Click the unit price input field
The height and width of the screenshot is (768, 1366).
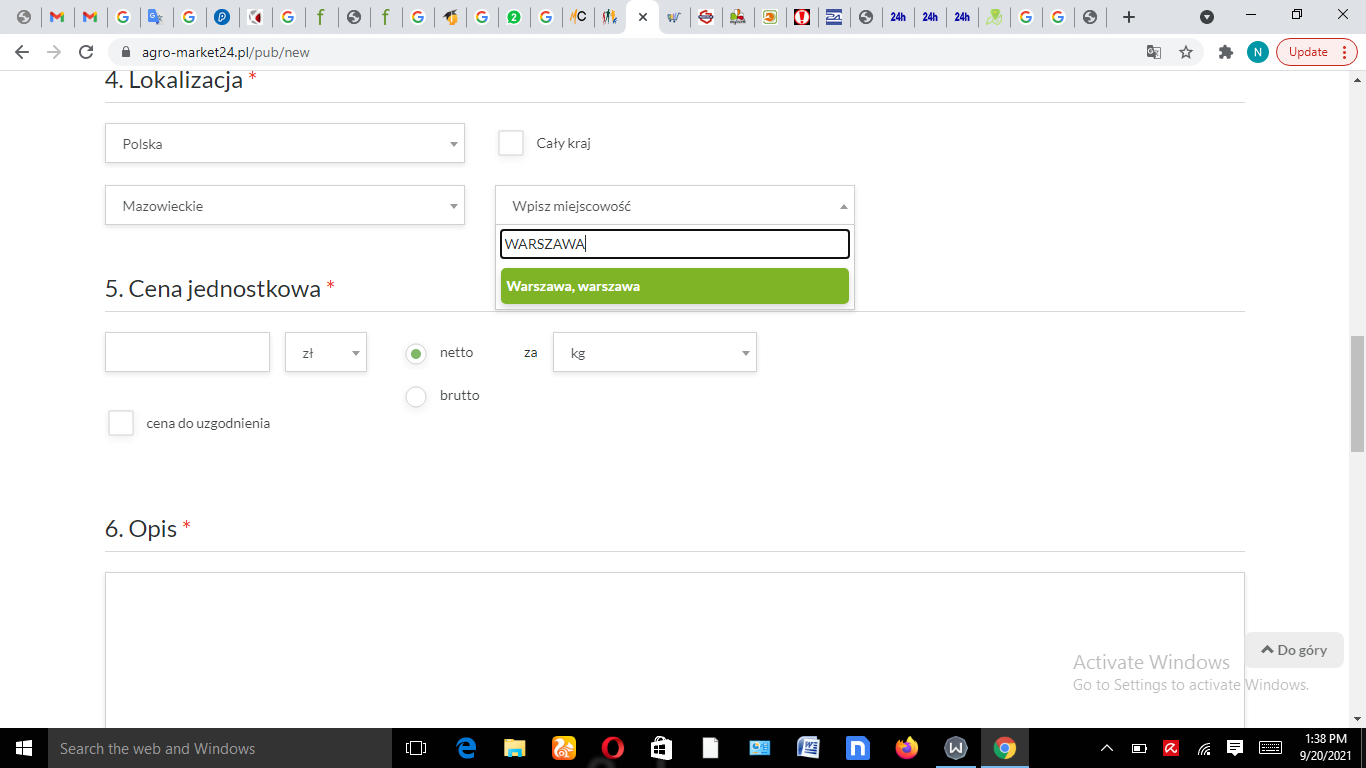point(187,352)
